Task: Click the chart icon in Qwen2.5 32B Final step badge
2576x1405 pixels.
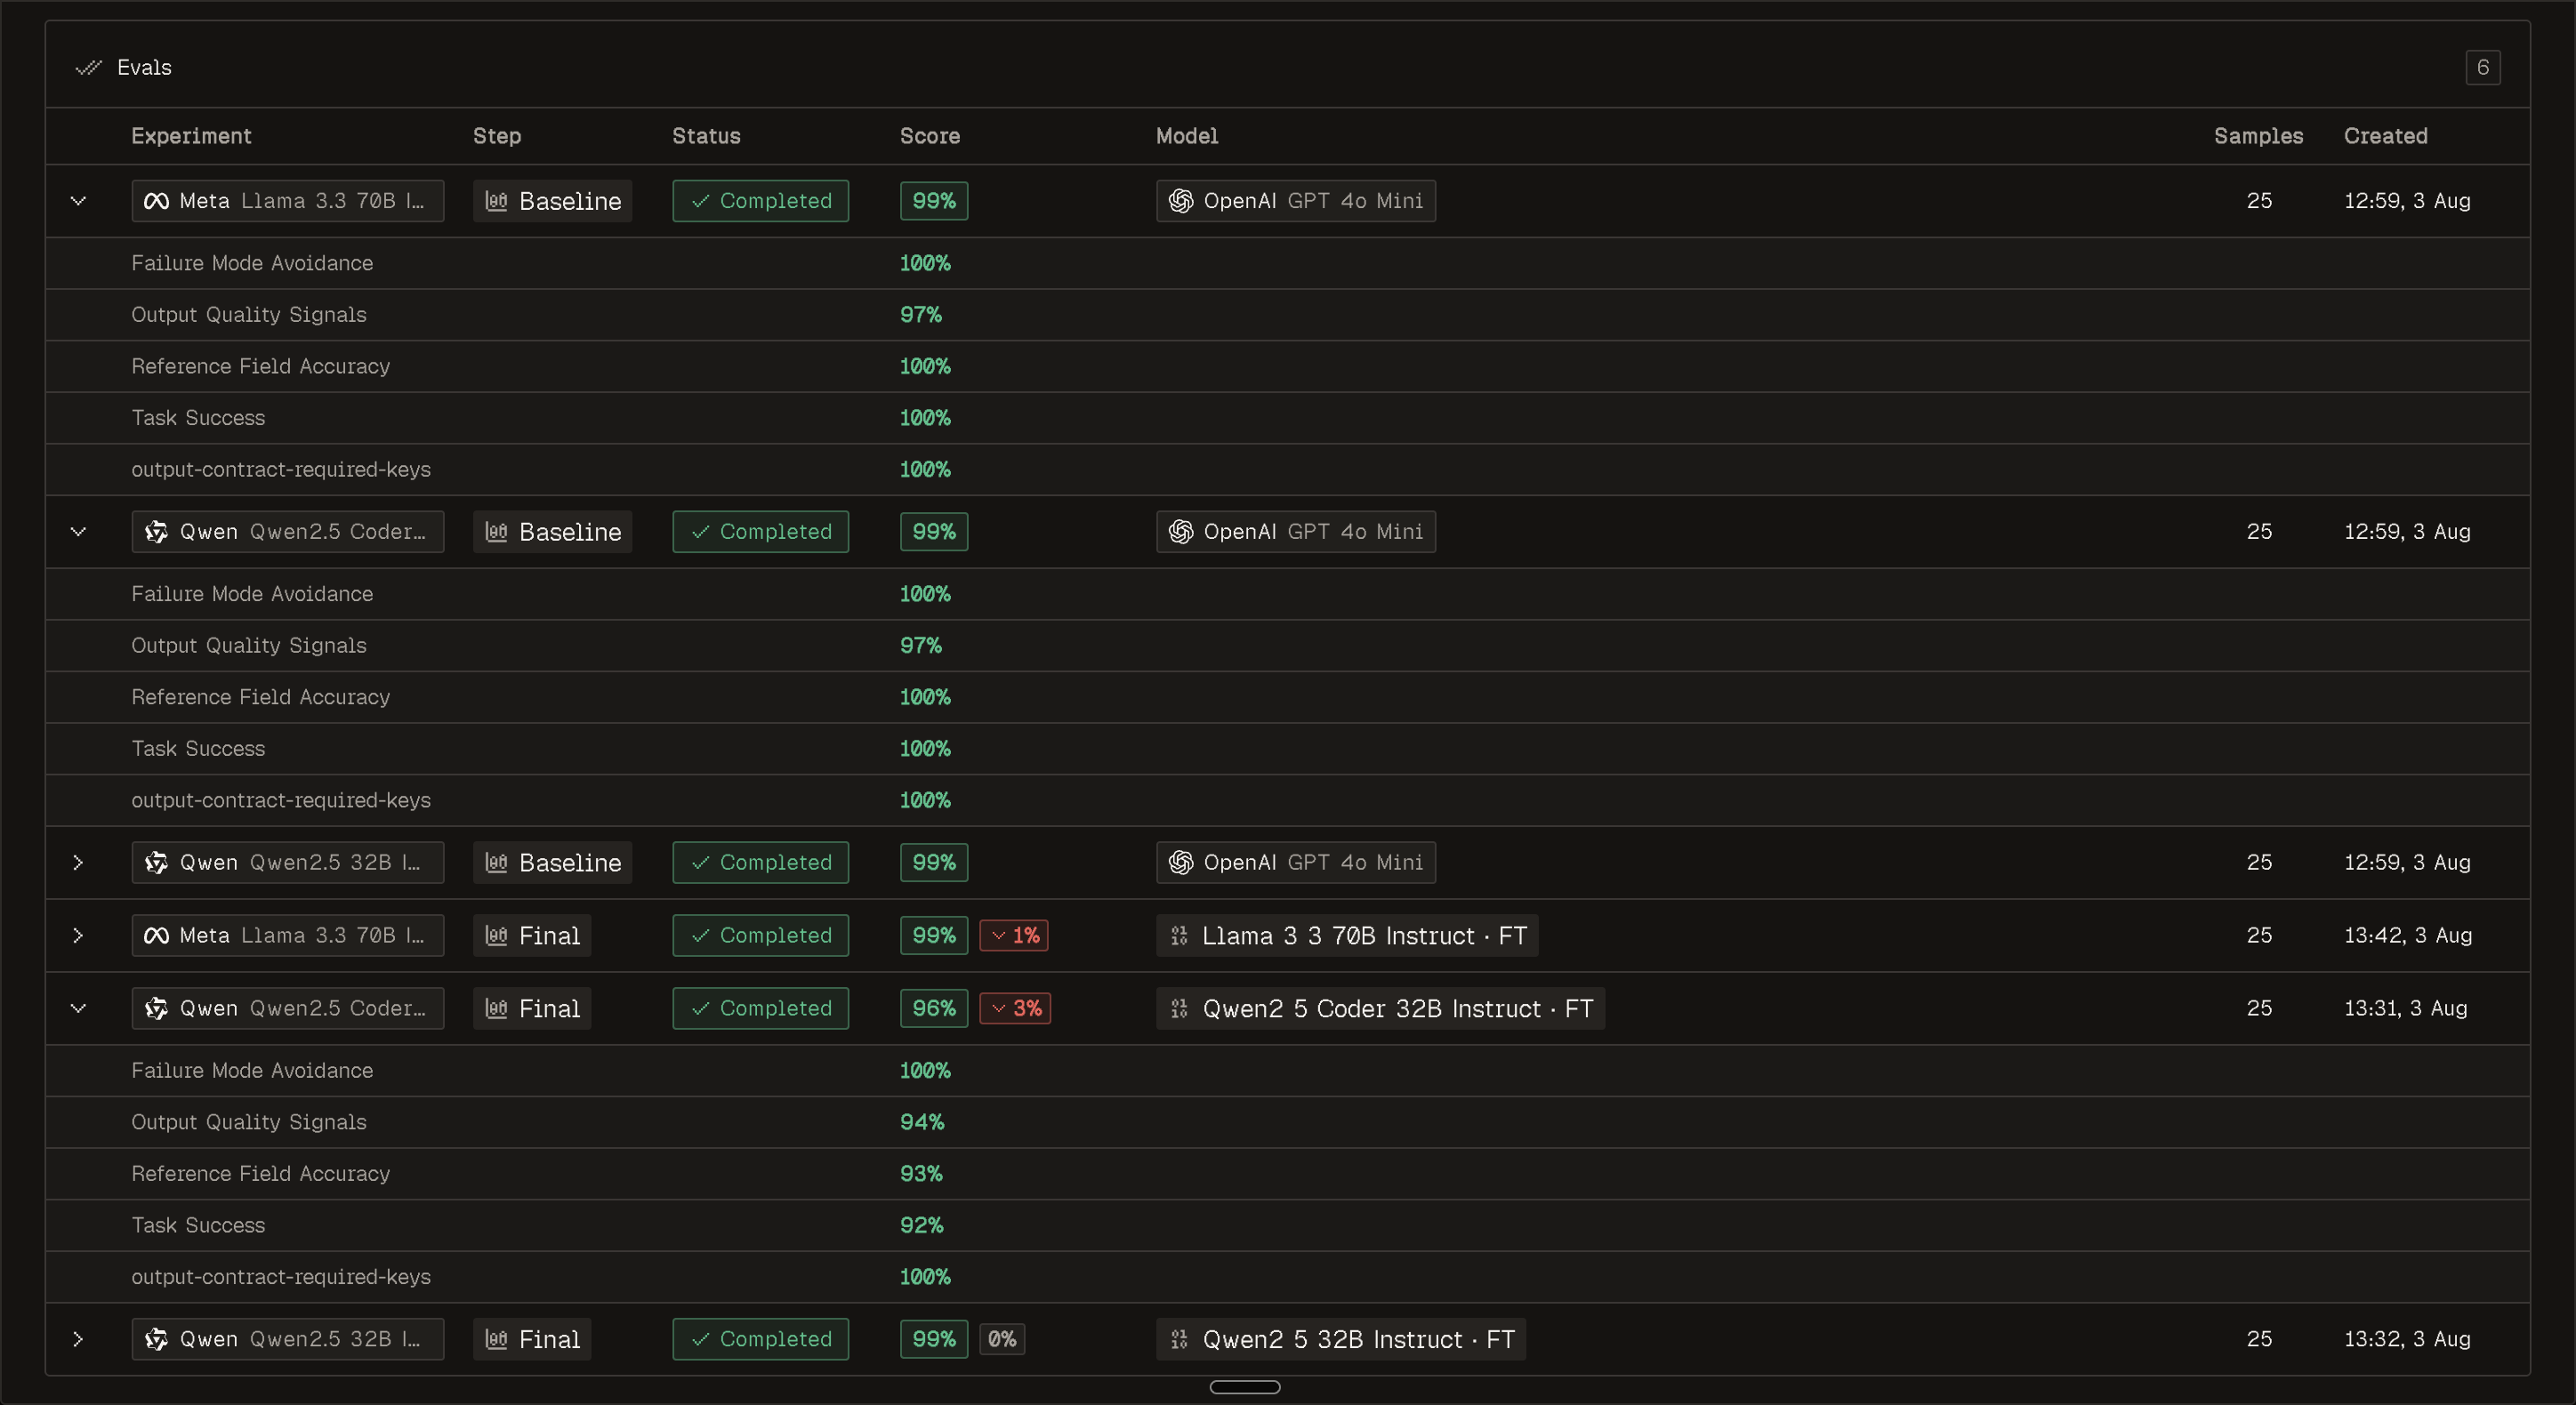Action: click(497, 1340)
